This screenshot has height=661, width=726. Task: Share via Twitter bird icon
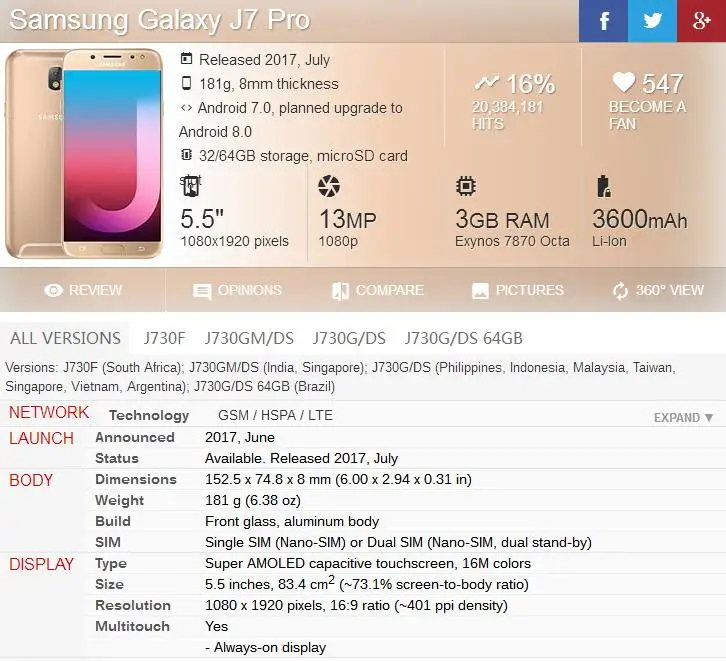coord(652,21)
